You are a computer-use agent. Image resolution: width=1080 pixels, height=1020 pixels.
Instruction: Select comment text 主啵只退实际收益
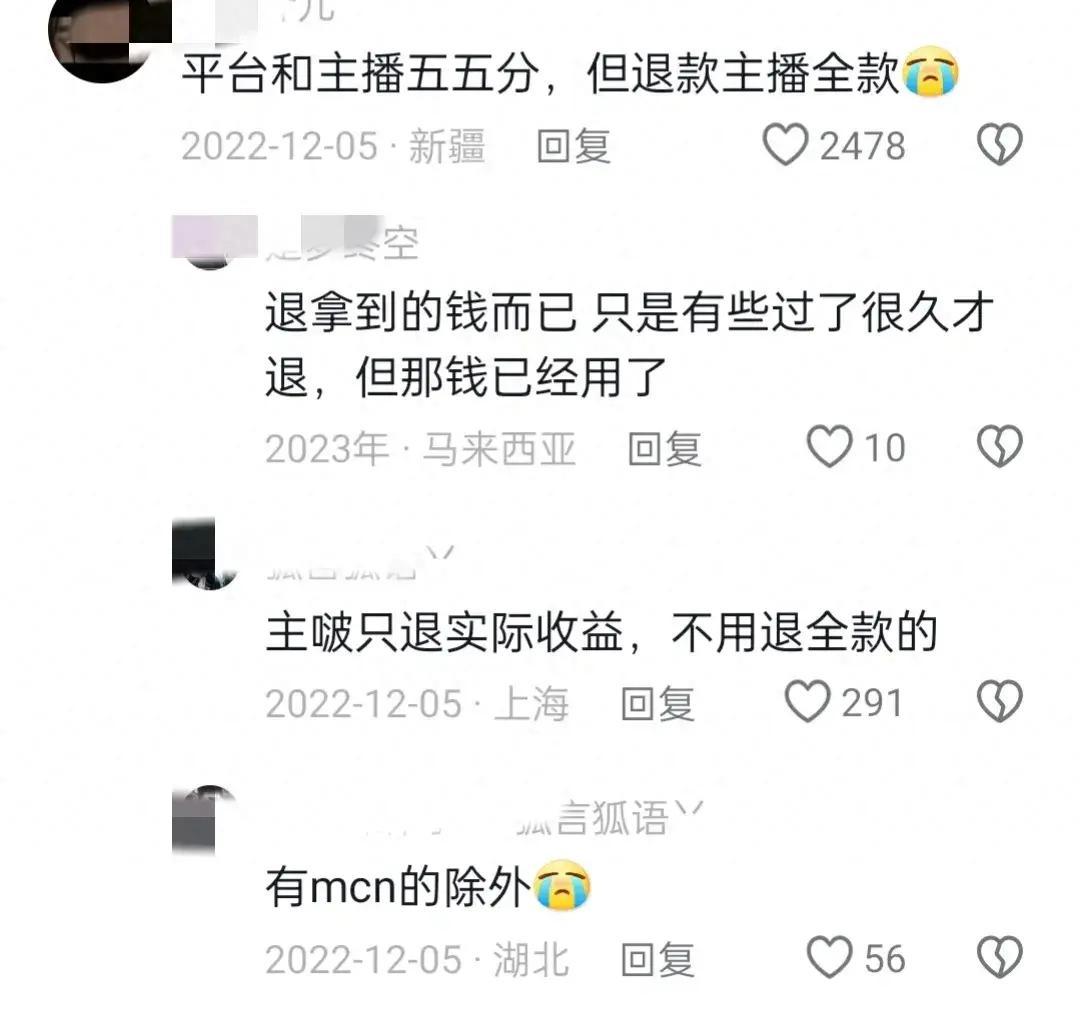[x=444, y=632]
